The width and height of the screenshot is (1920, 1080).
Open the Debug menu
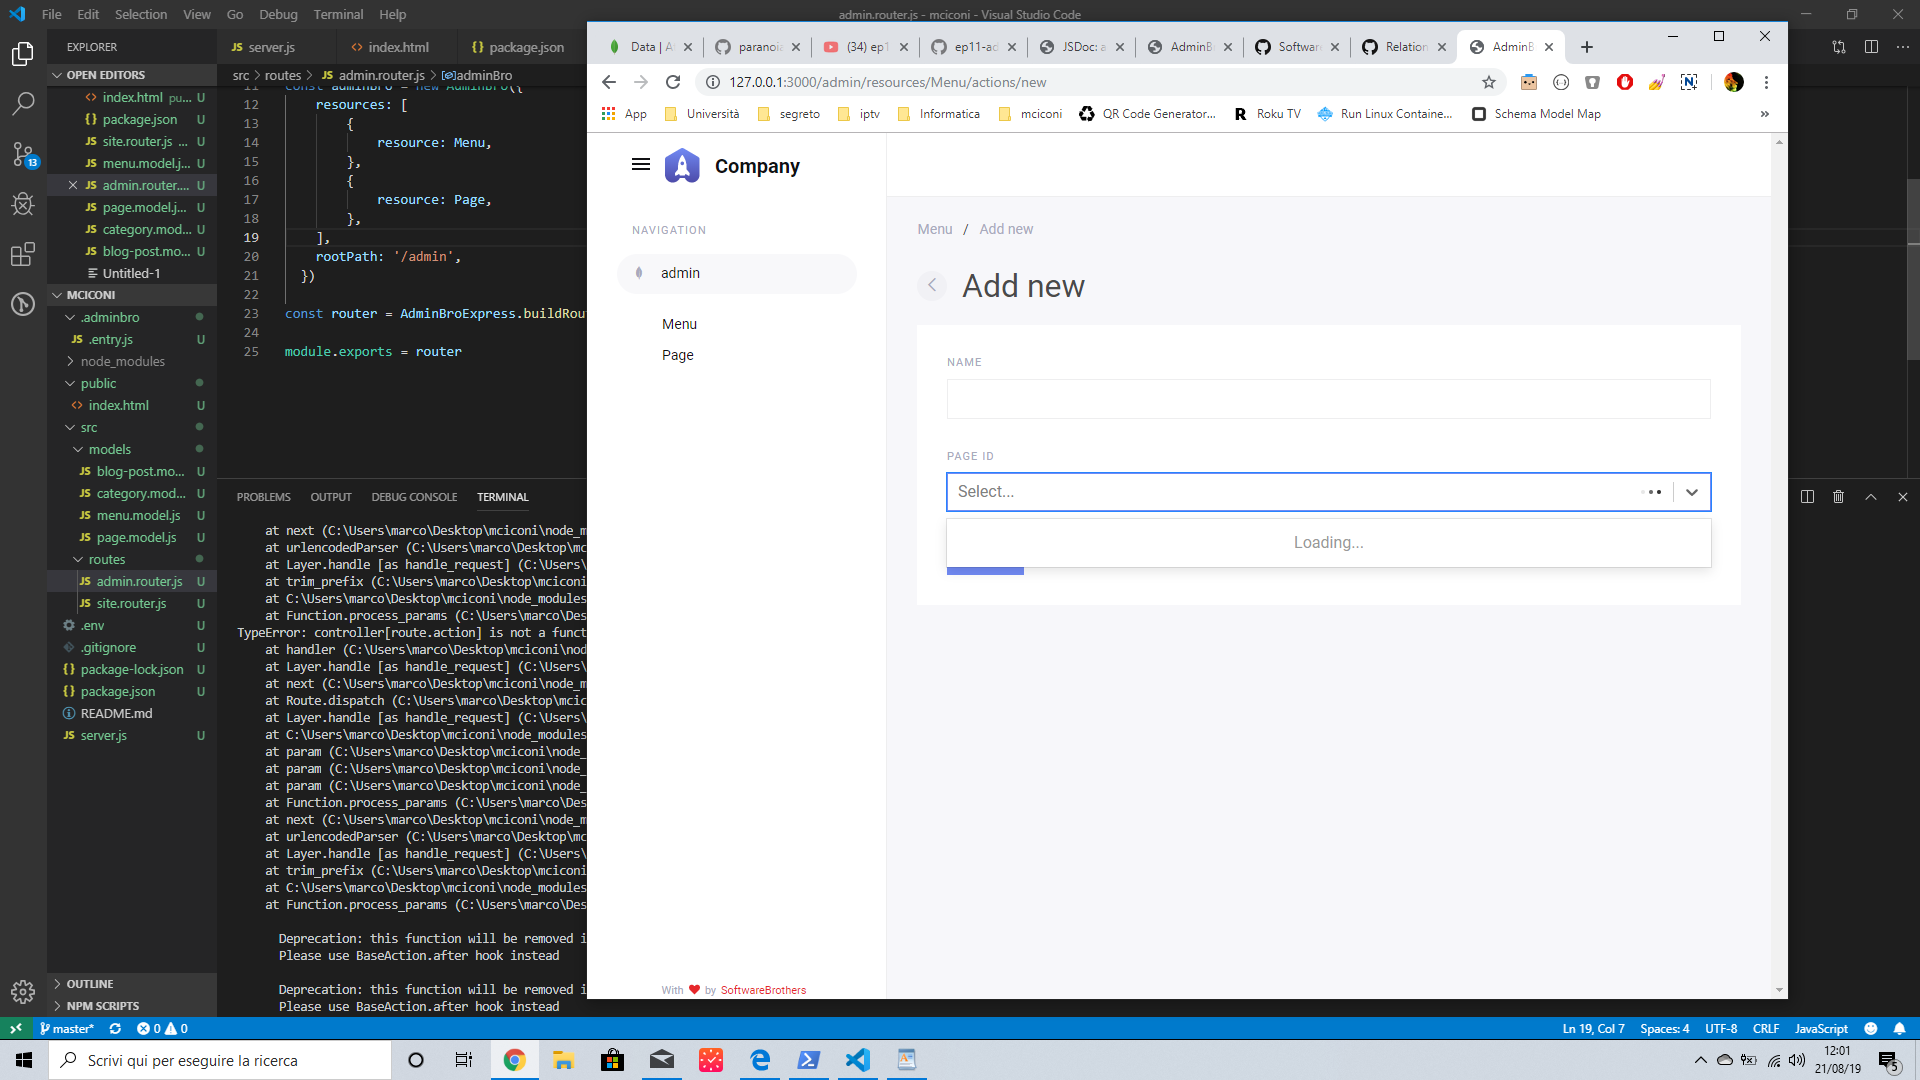tap(278, 14)
